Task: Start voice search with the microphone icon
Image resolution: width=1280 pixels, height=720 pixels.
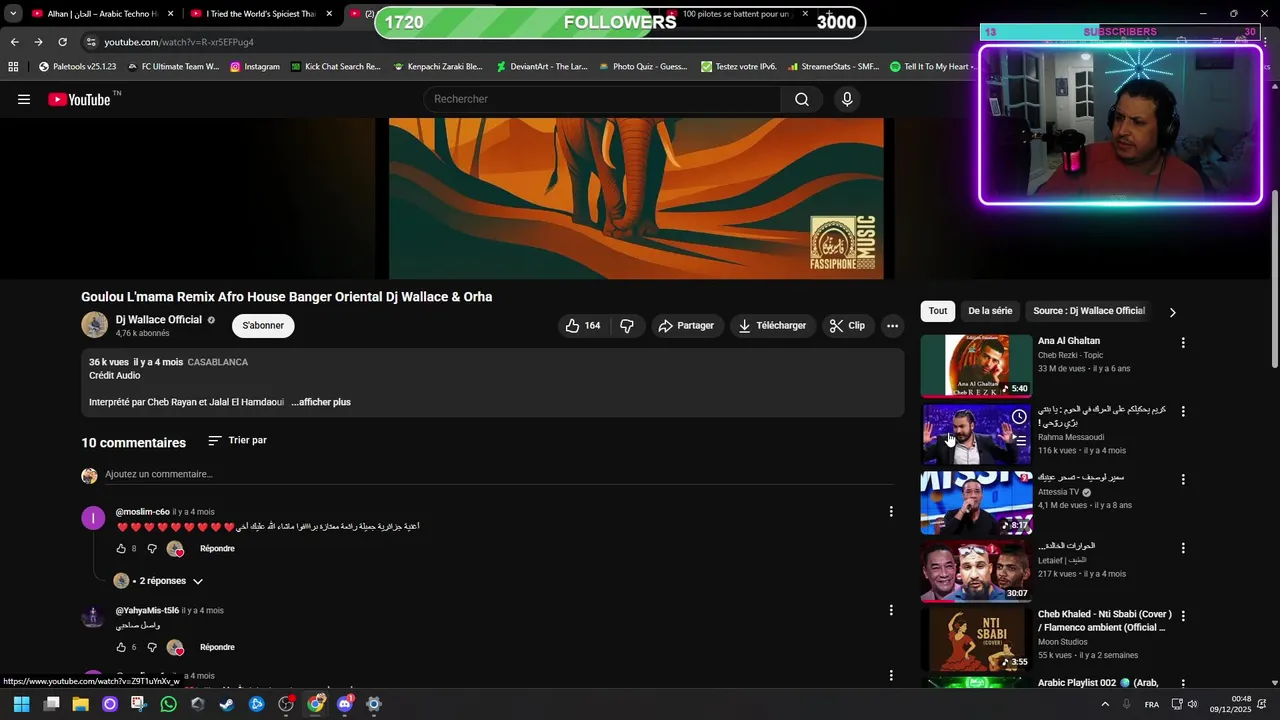Action: 847,99
